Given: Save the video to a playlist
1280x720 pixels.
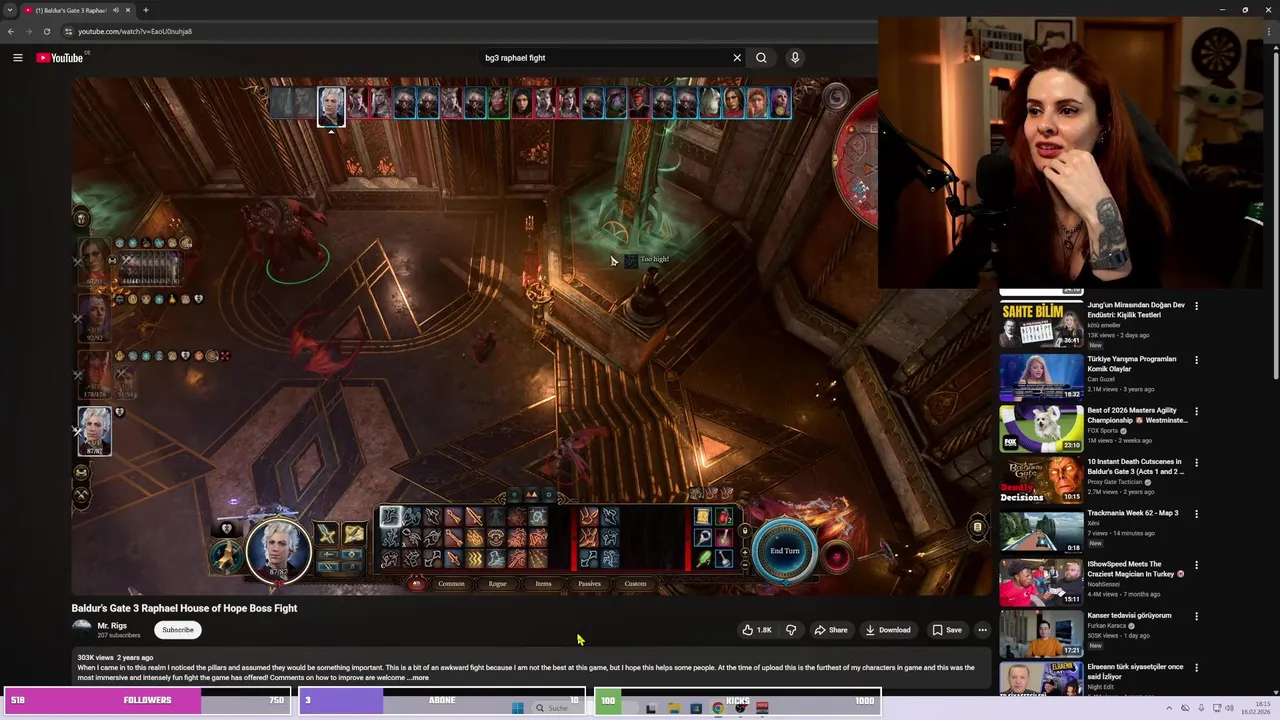Looking at the screenshot, I should coord(946,630).
